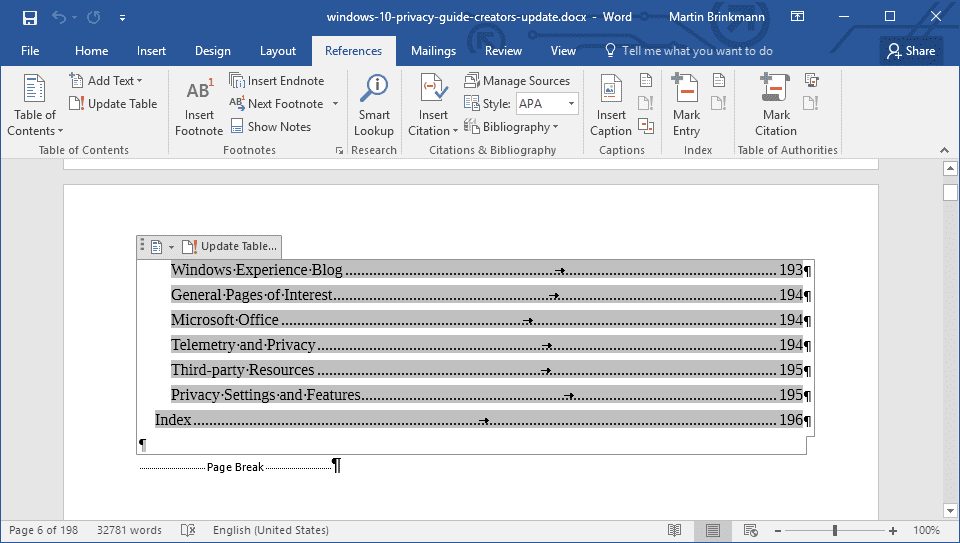
Task: Switch to Read Mode view in status bar
Action: tap(674, 530)
